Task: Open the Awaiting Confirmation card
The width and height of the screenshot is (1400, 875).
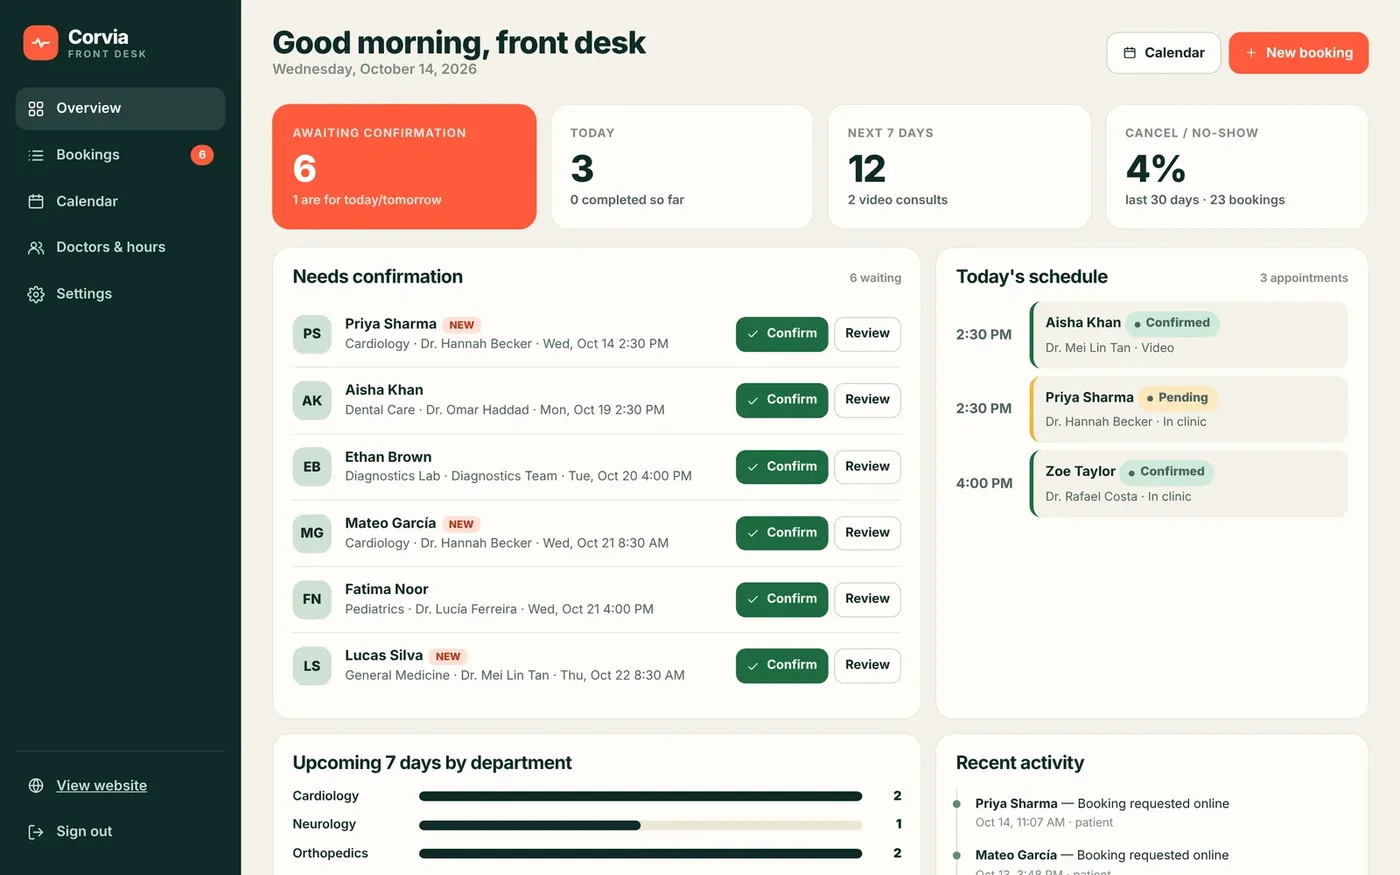Action: tap(404, 167)
